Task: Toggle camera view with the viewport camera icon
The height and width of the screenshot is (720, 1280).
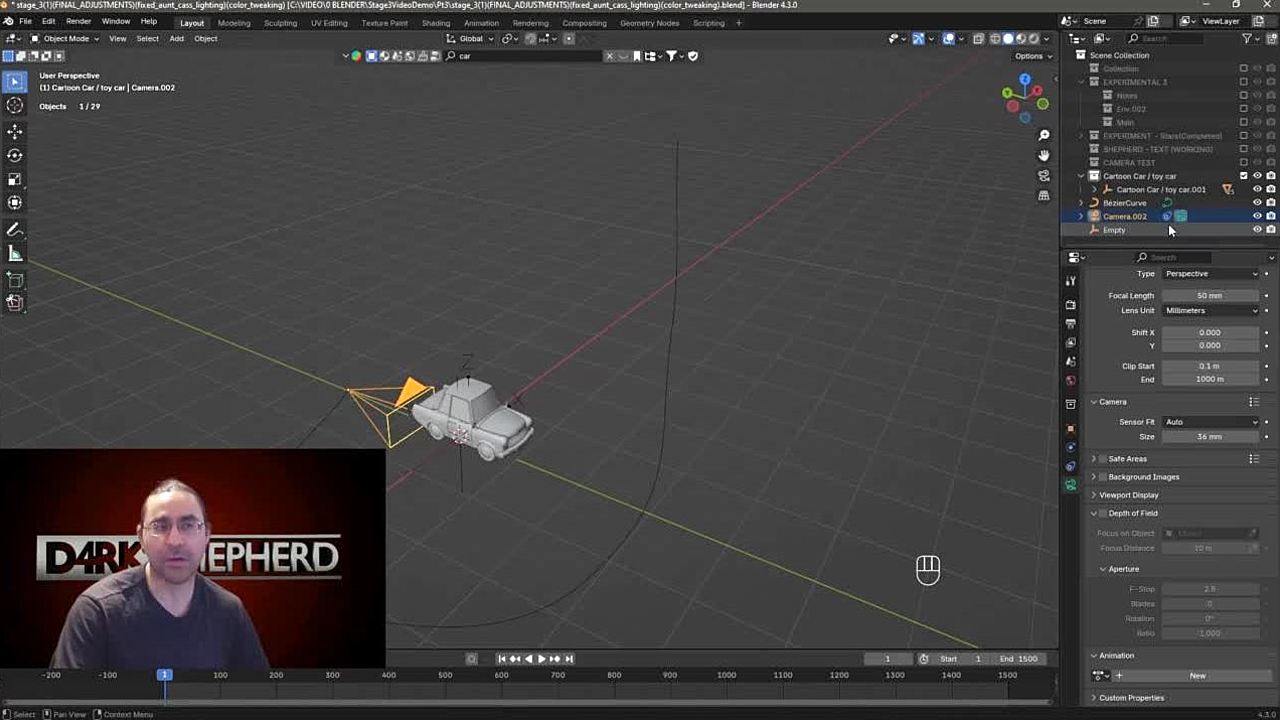Action: click(1043, 176)
